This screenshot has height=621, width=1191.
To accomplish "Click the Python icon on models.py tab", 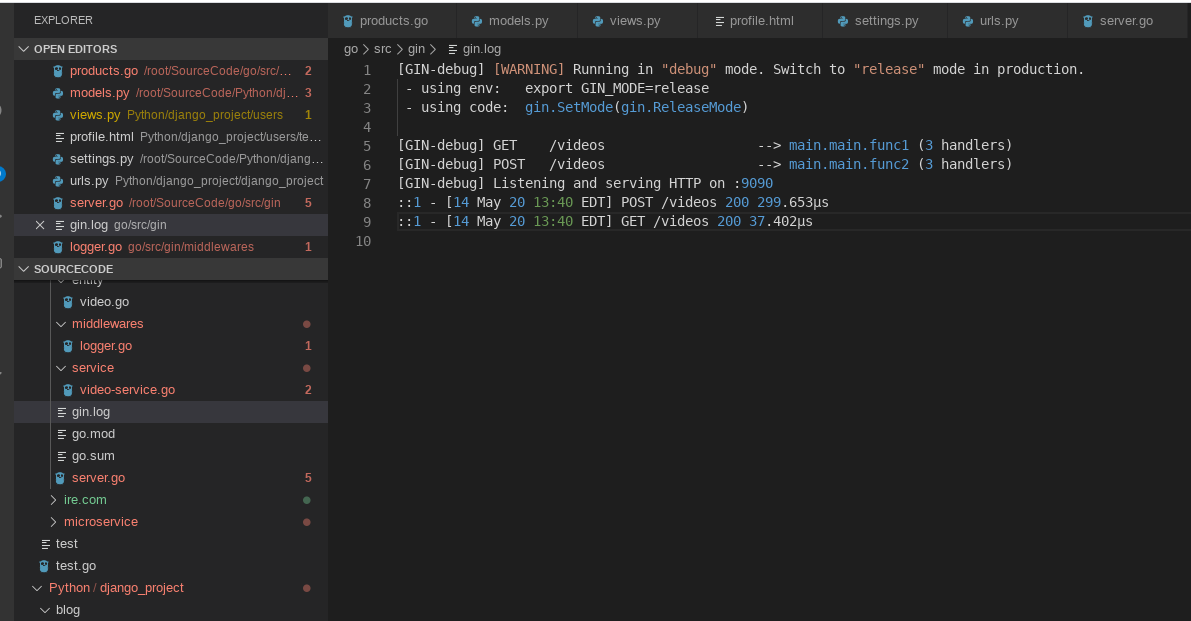I will [477, 21].
